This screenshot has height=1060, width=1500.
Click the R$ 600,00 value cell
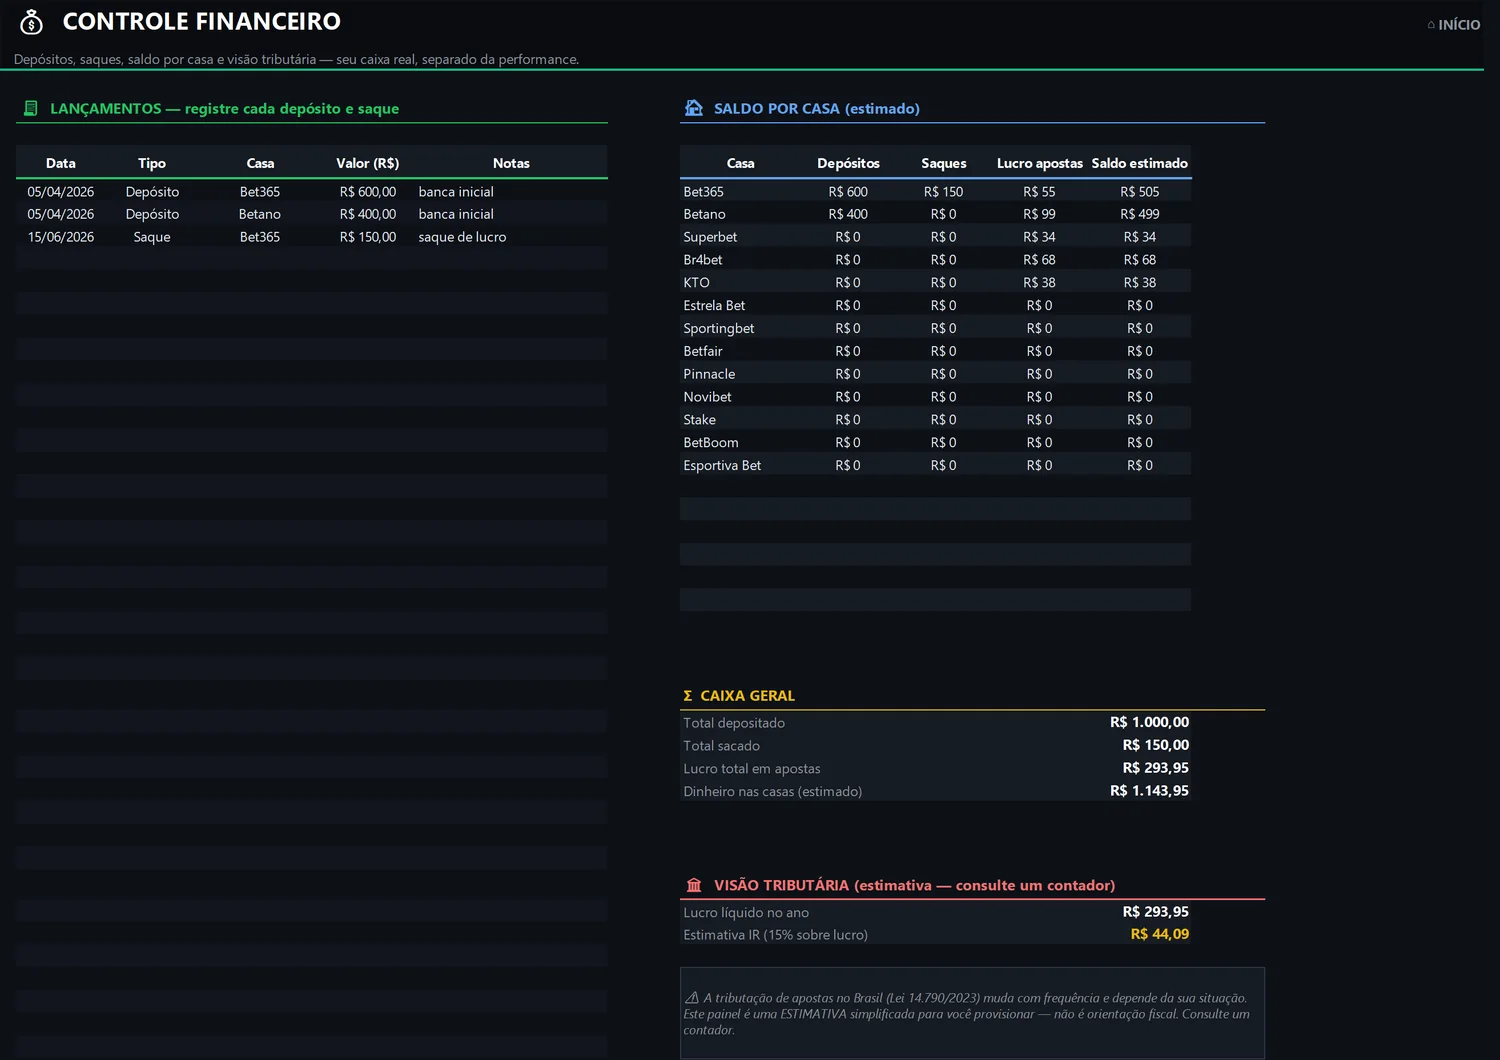[x=368, y=192]
